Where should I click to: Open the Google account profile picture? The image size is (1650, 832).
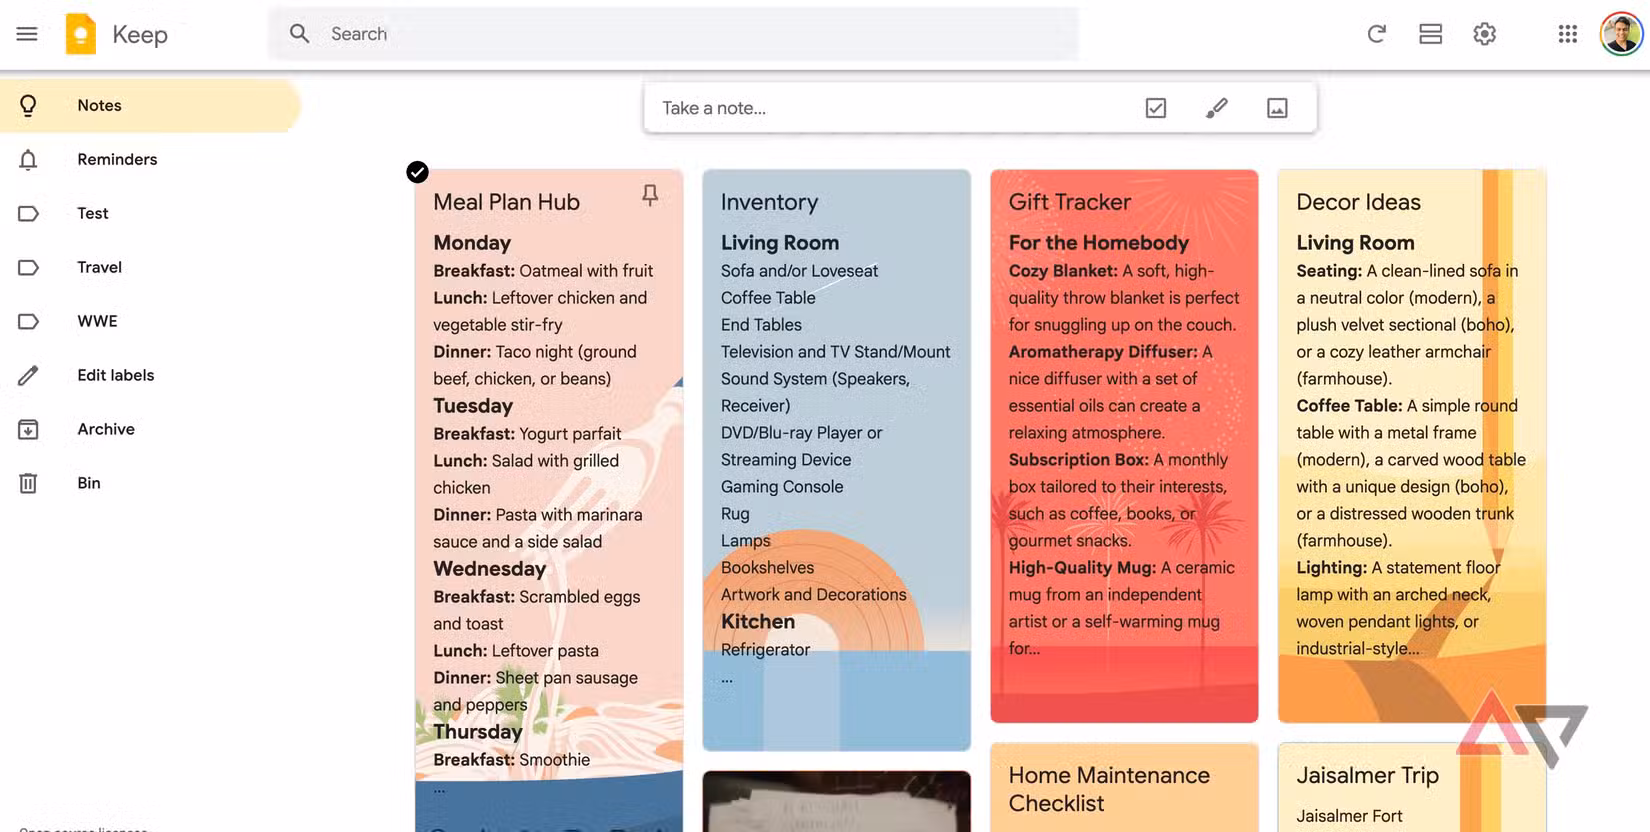coord(1620,34)
